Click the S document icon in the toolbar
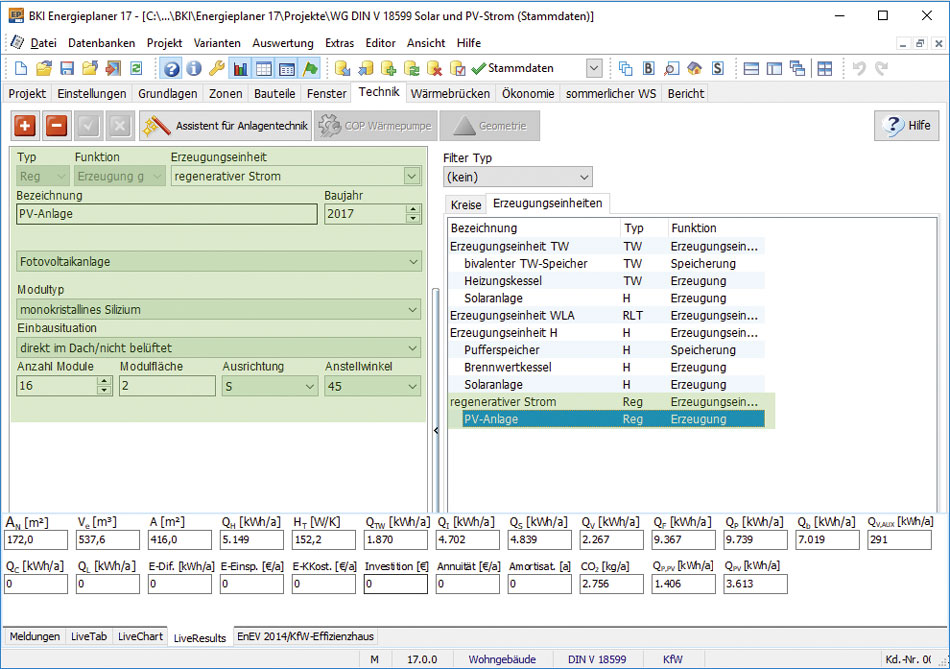950x669 pixels. click(x=717, y=68)
